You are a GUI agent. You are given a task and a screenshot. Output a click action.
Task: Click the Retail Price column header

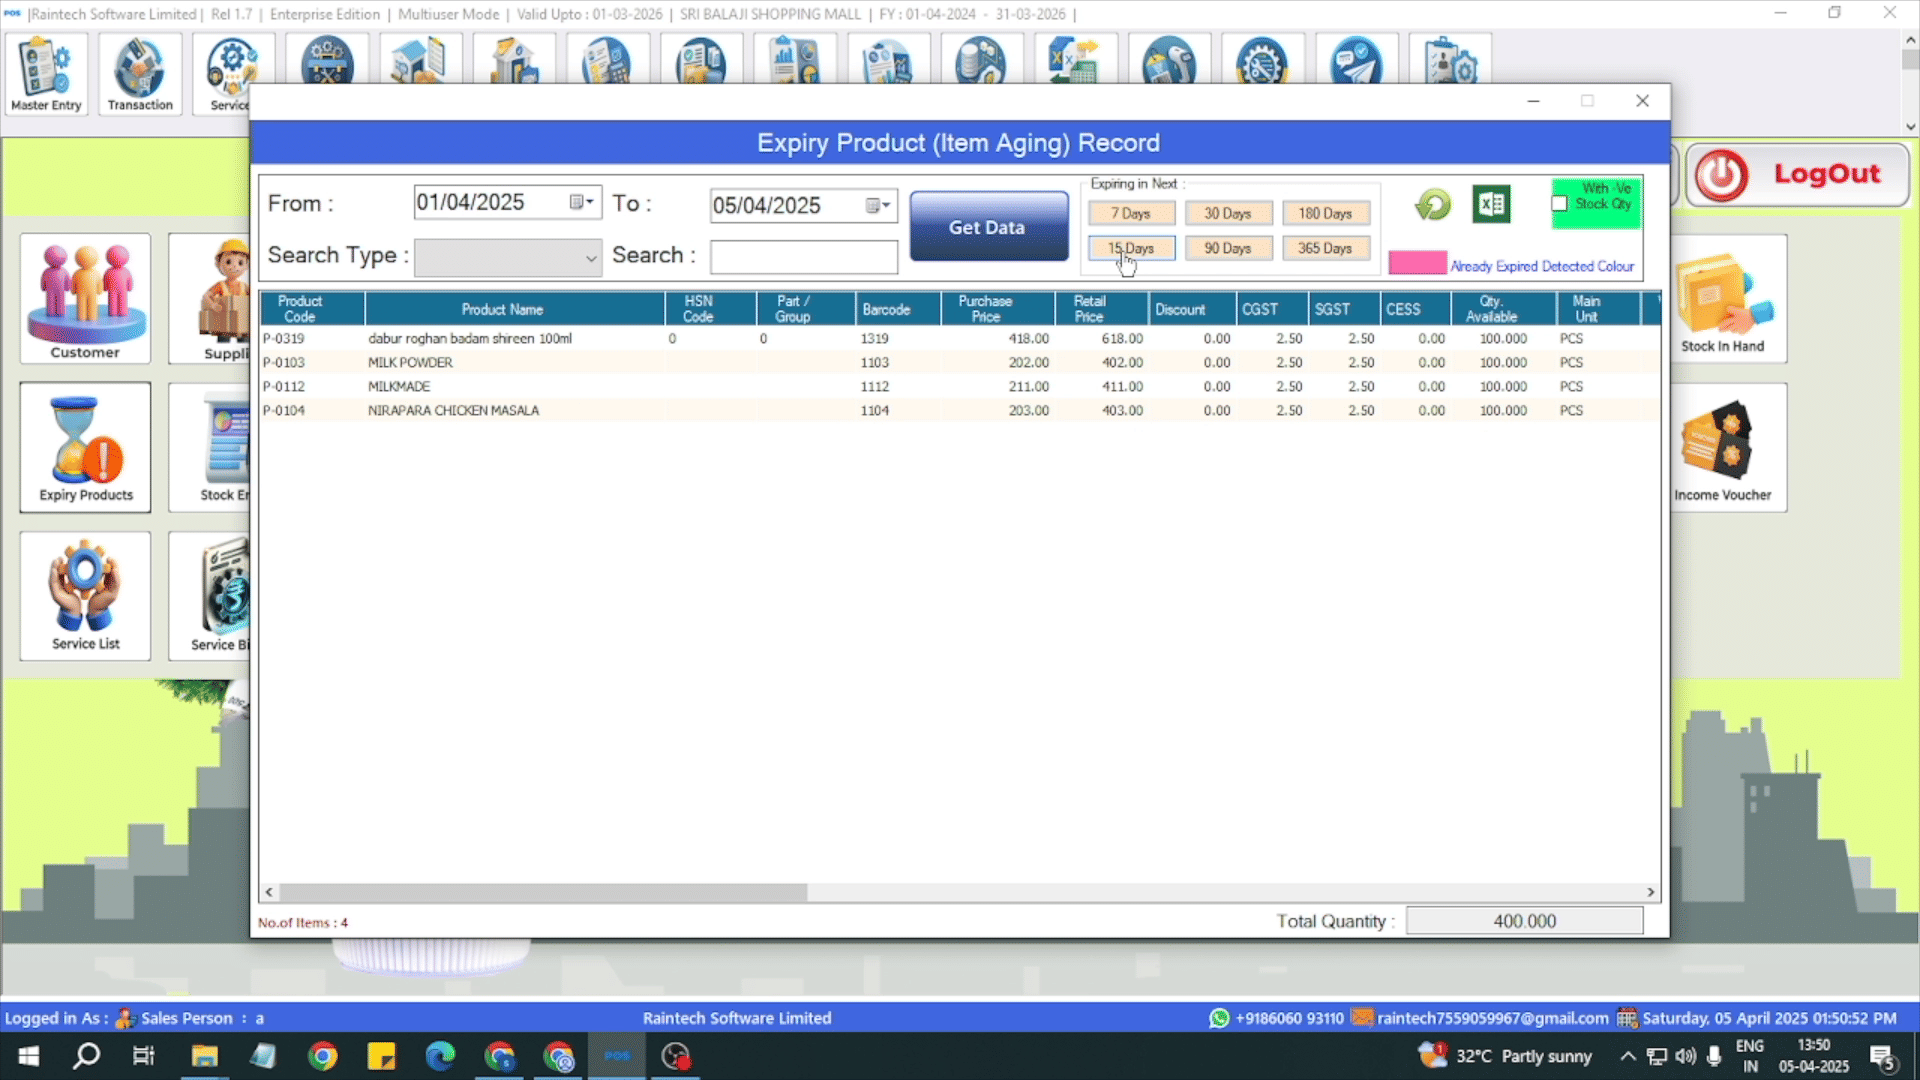point(1089,309)
